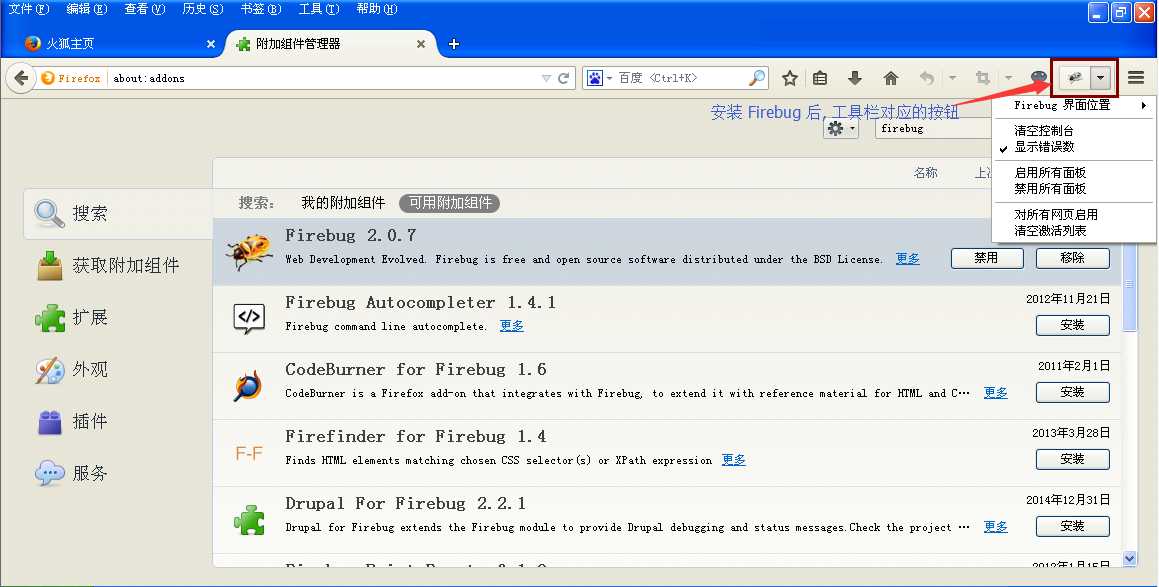Open the screenshot tool's dropdown arrow
The height and width of the screenshot is (587, 1159).
click(x=1008, y=78)
